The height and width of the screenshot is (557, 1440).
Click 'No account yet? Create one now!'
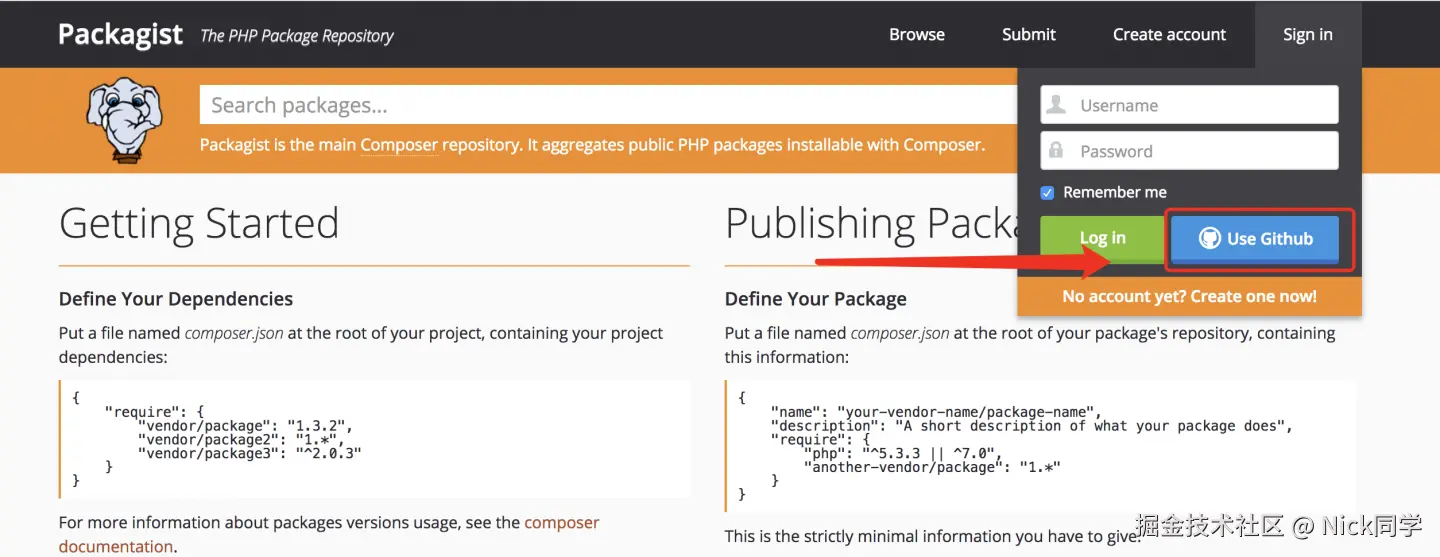click(x=1189, y=296)
